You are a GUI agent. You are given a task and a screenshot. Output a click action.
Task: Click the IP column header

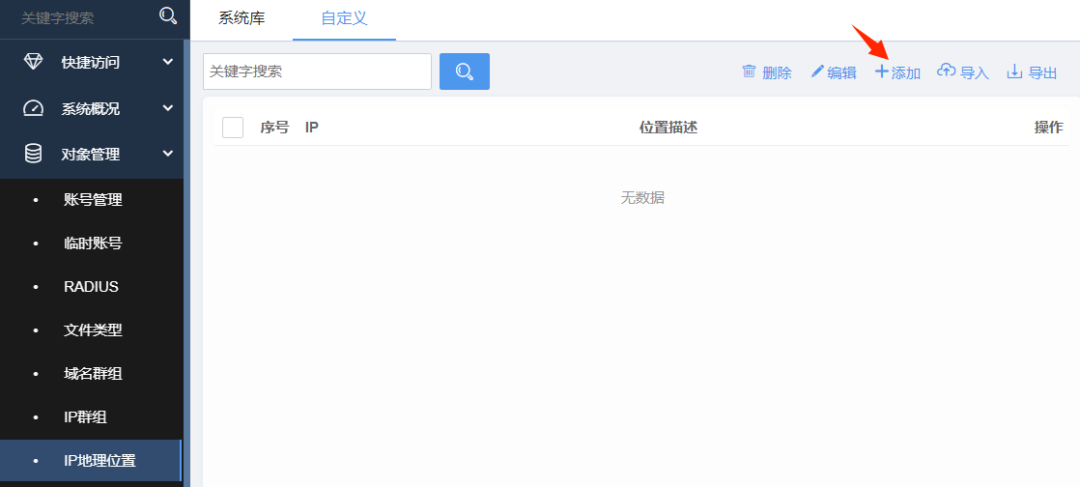[x=311, y=127]
